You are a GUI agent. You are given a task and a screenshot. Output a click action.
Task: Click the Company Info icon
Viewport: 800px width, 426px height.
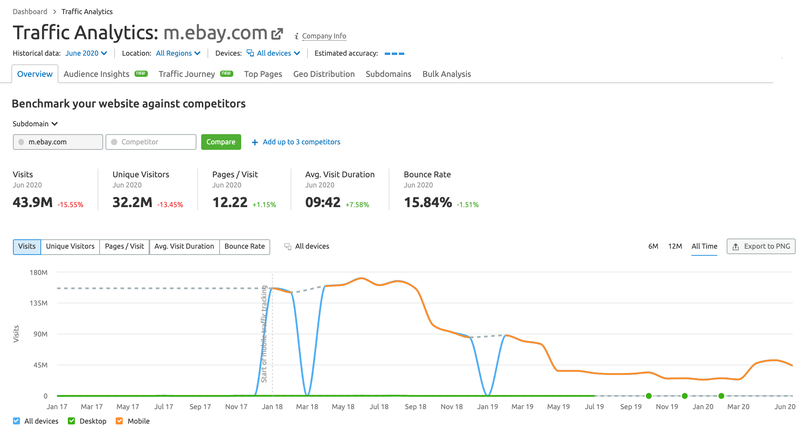[x=295, y=36]
